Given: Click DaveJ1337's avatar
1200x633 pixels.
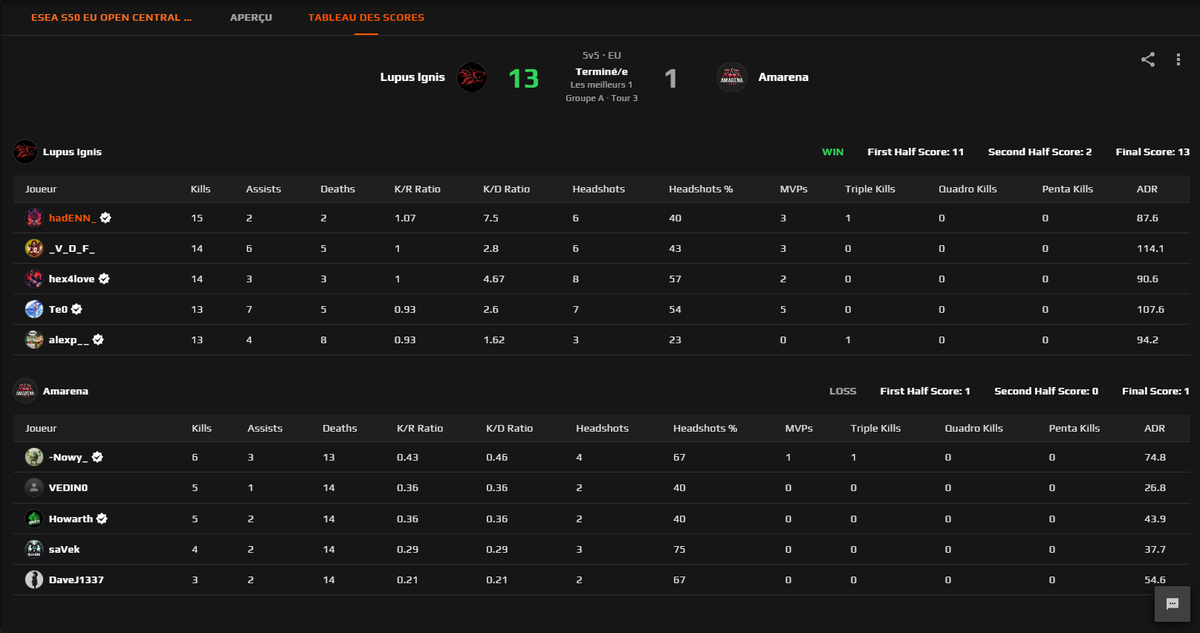Looking at the screenshot, I should 34,579.
